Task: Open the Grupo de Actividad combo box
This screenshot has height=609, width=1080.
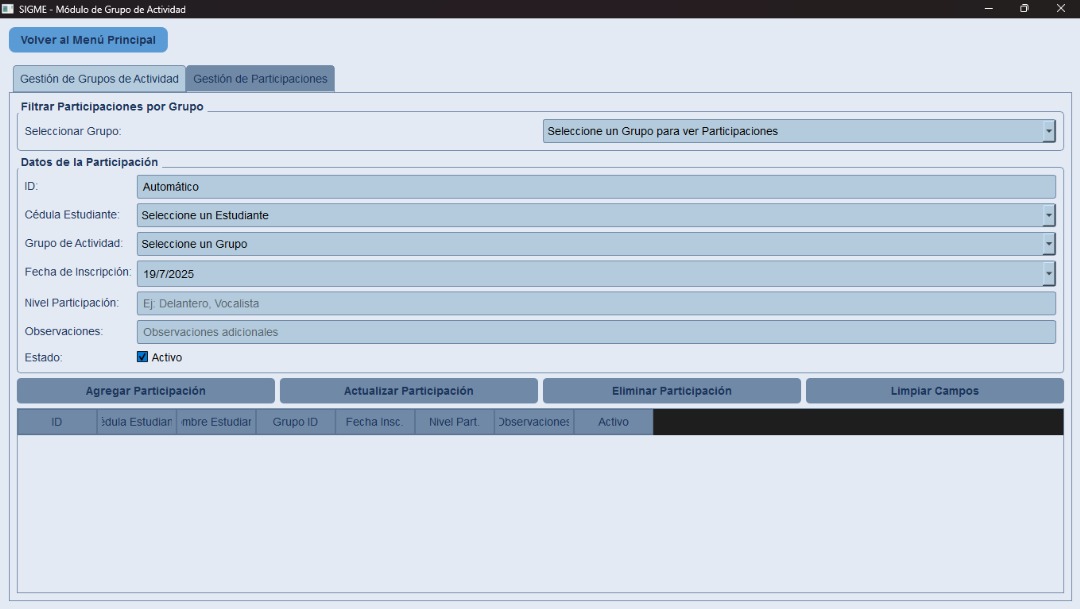Action: [1048, 244]
